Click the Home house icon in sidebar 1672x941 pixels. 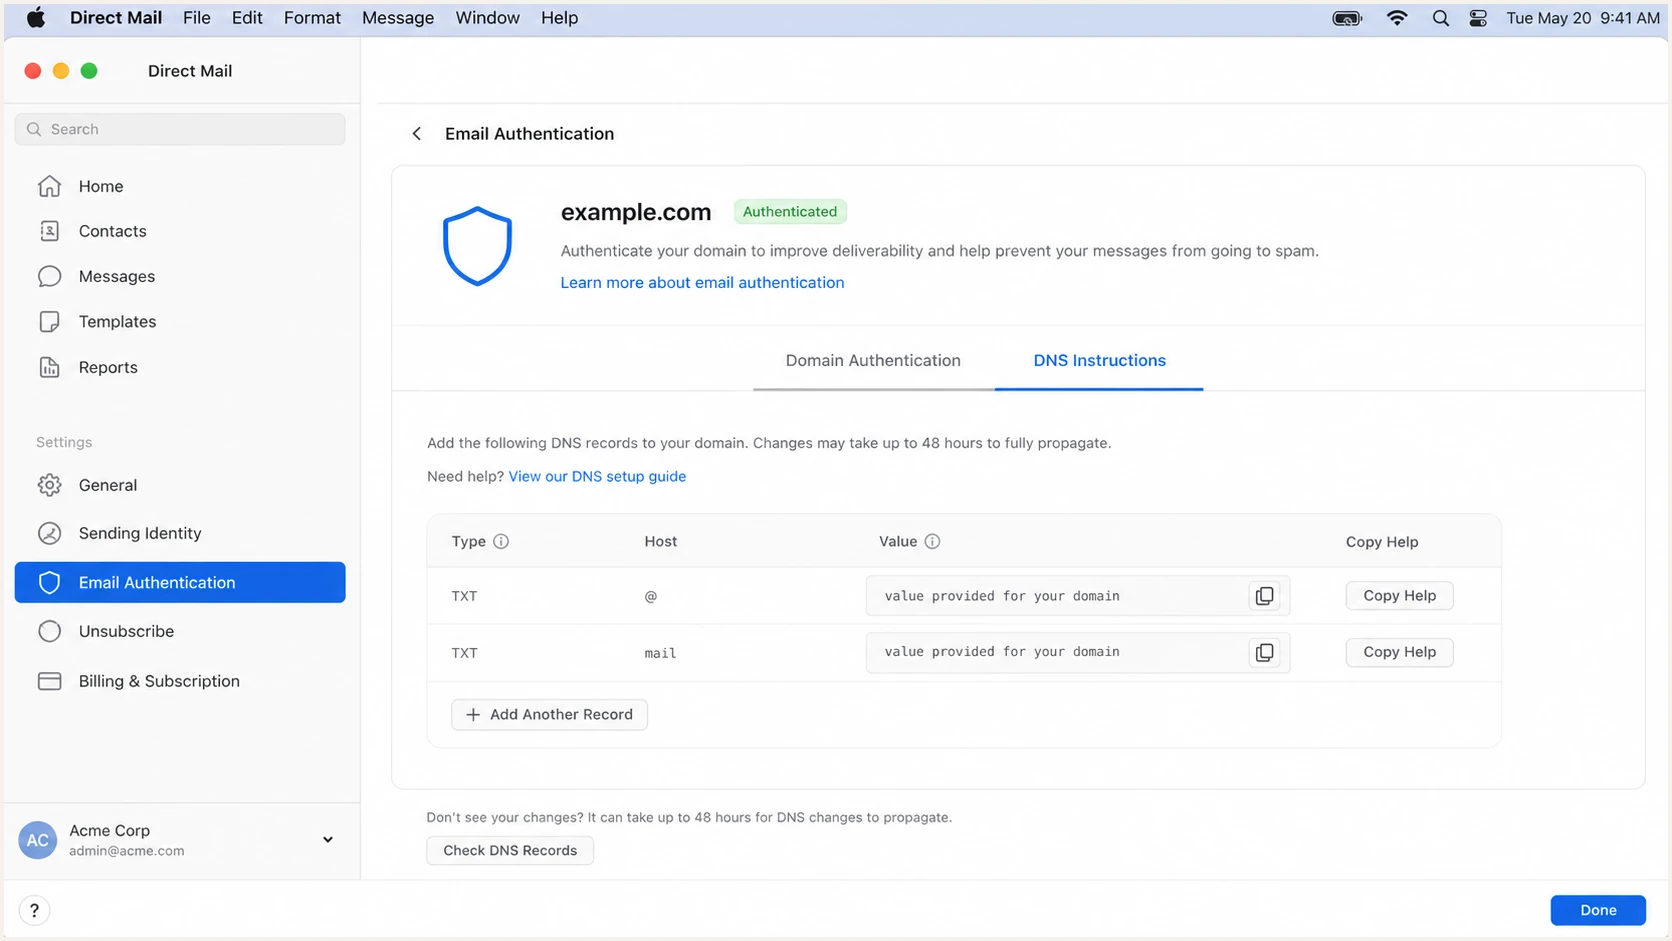coord(49,186)
